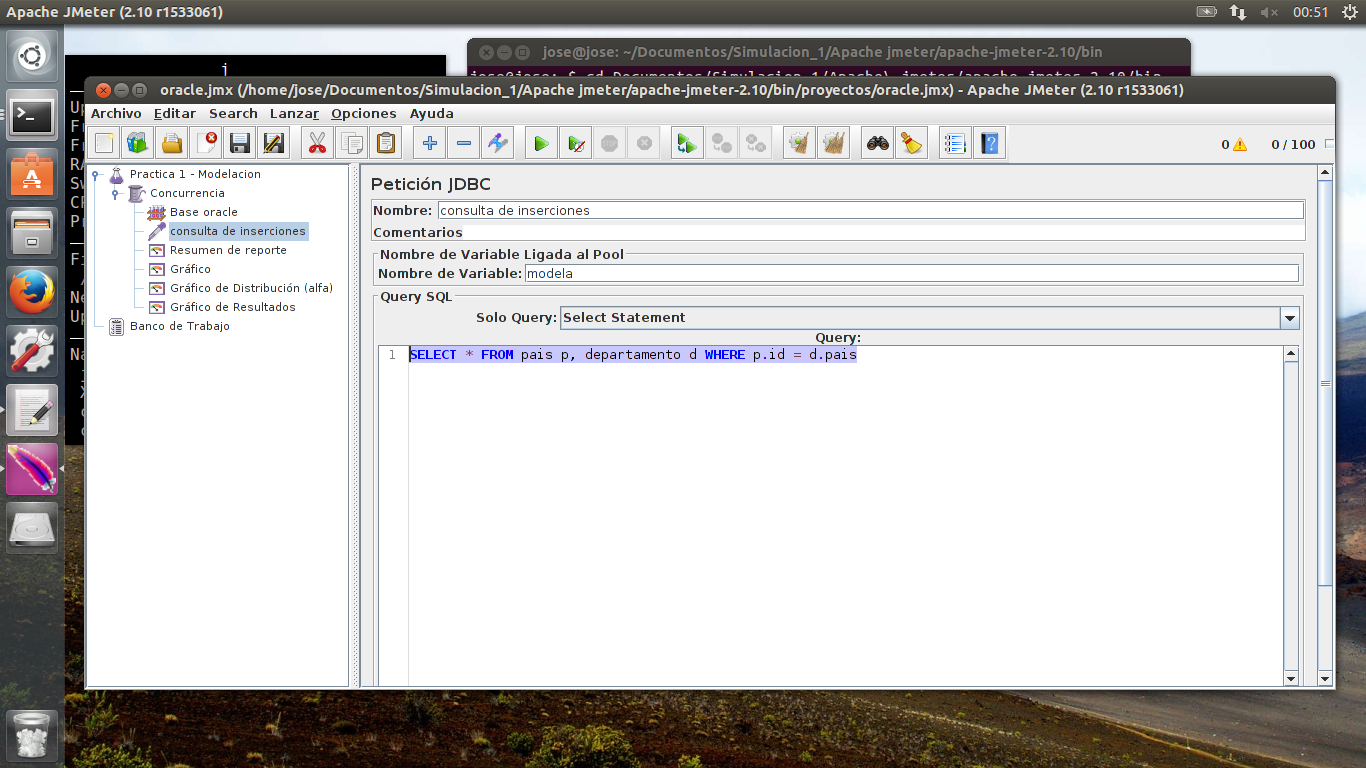Click the Comentarios input field
This screenshot has height=768, width=1366.
pyautogui.click(x=884, y=232)
